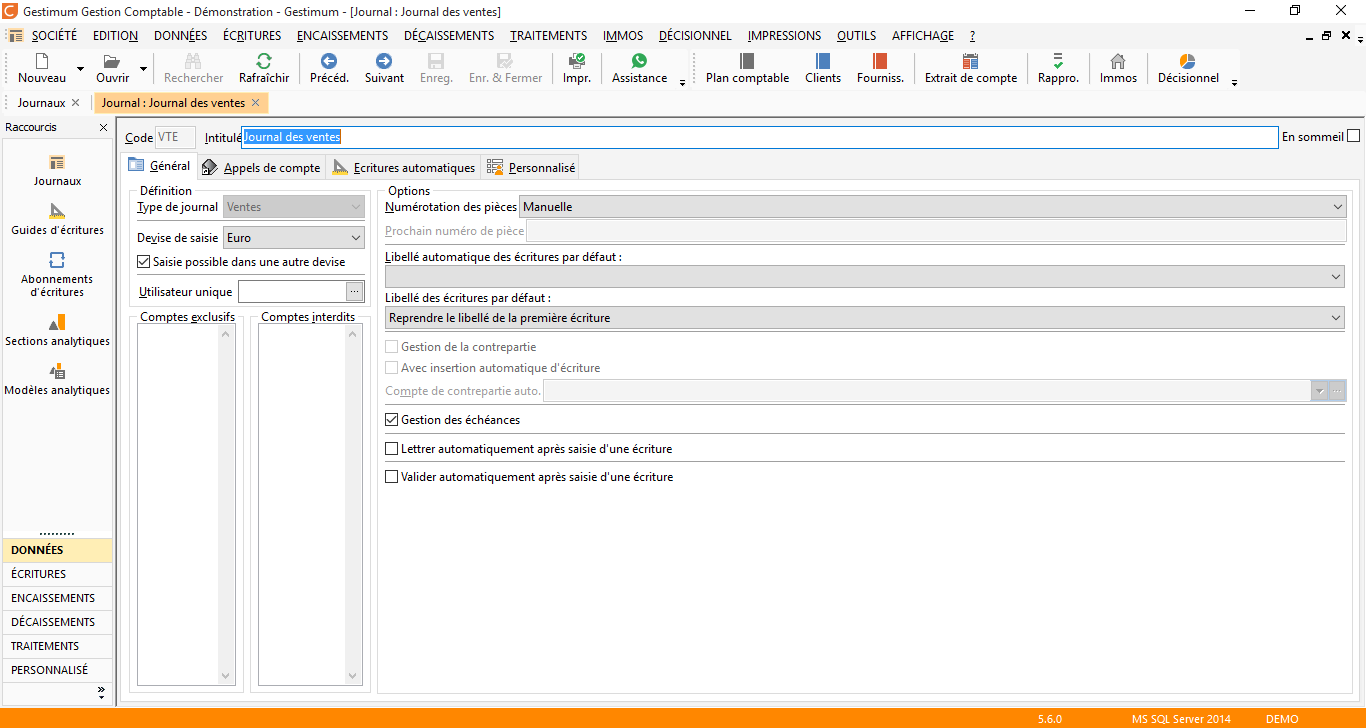
Task: Select DÉCAISSEMENTS sidebar category
Action: click(57, 622)
